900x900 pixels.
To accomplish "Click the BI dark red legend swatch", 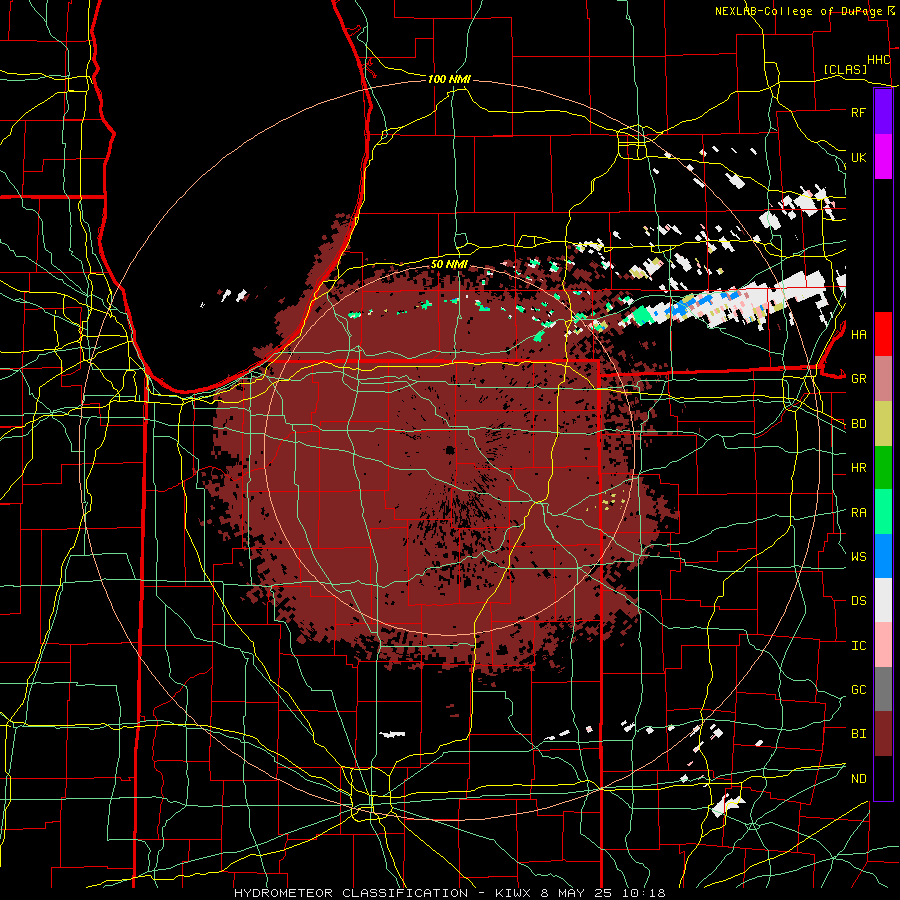I will [x=883, y=734].
